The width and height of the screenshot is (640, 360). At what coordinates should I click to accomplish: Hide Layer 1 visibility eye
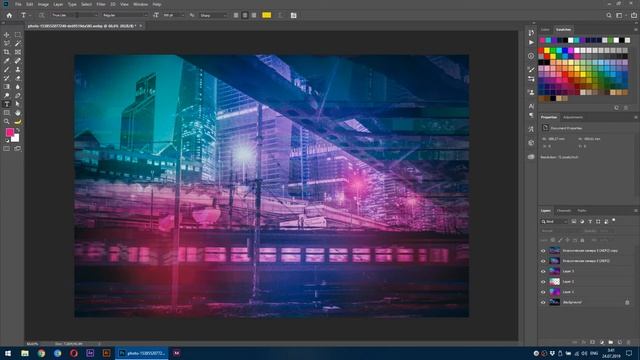pos(543,292)
